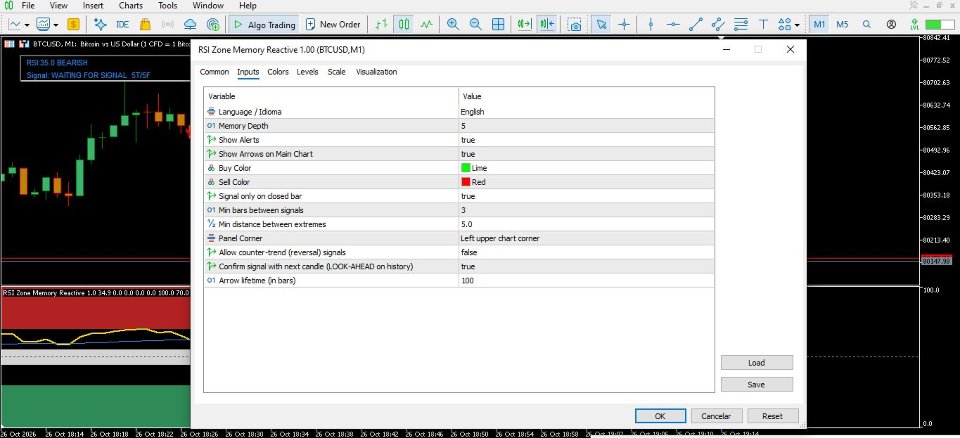
Task: Select the Fibonacci retracement lines tool
Action: [741, 25]
